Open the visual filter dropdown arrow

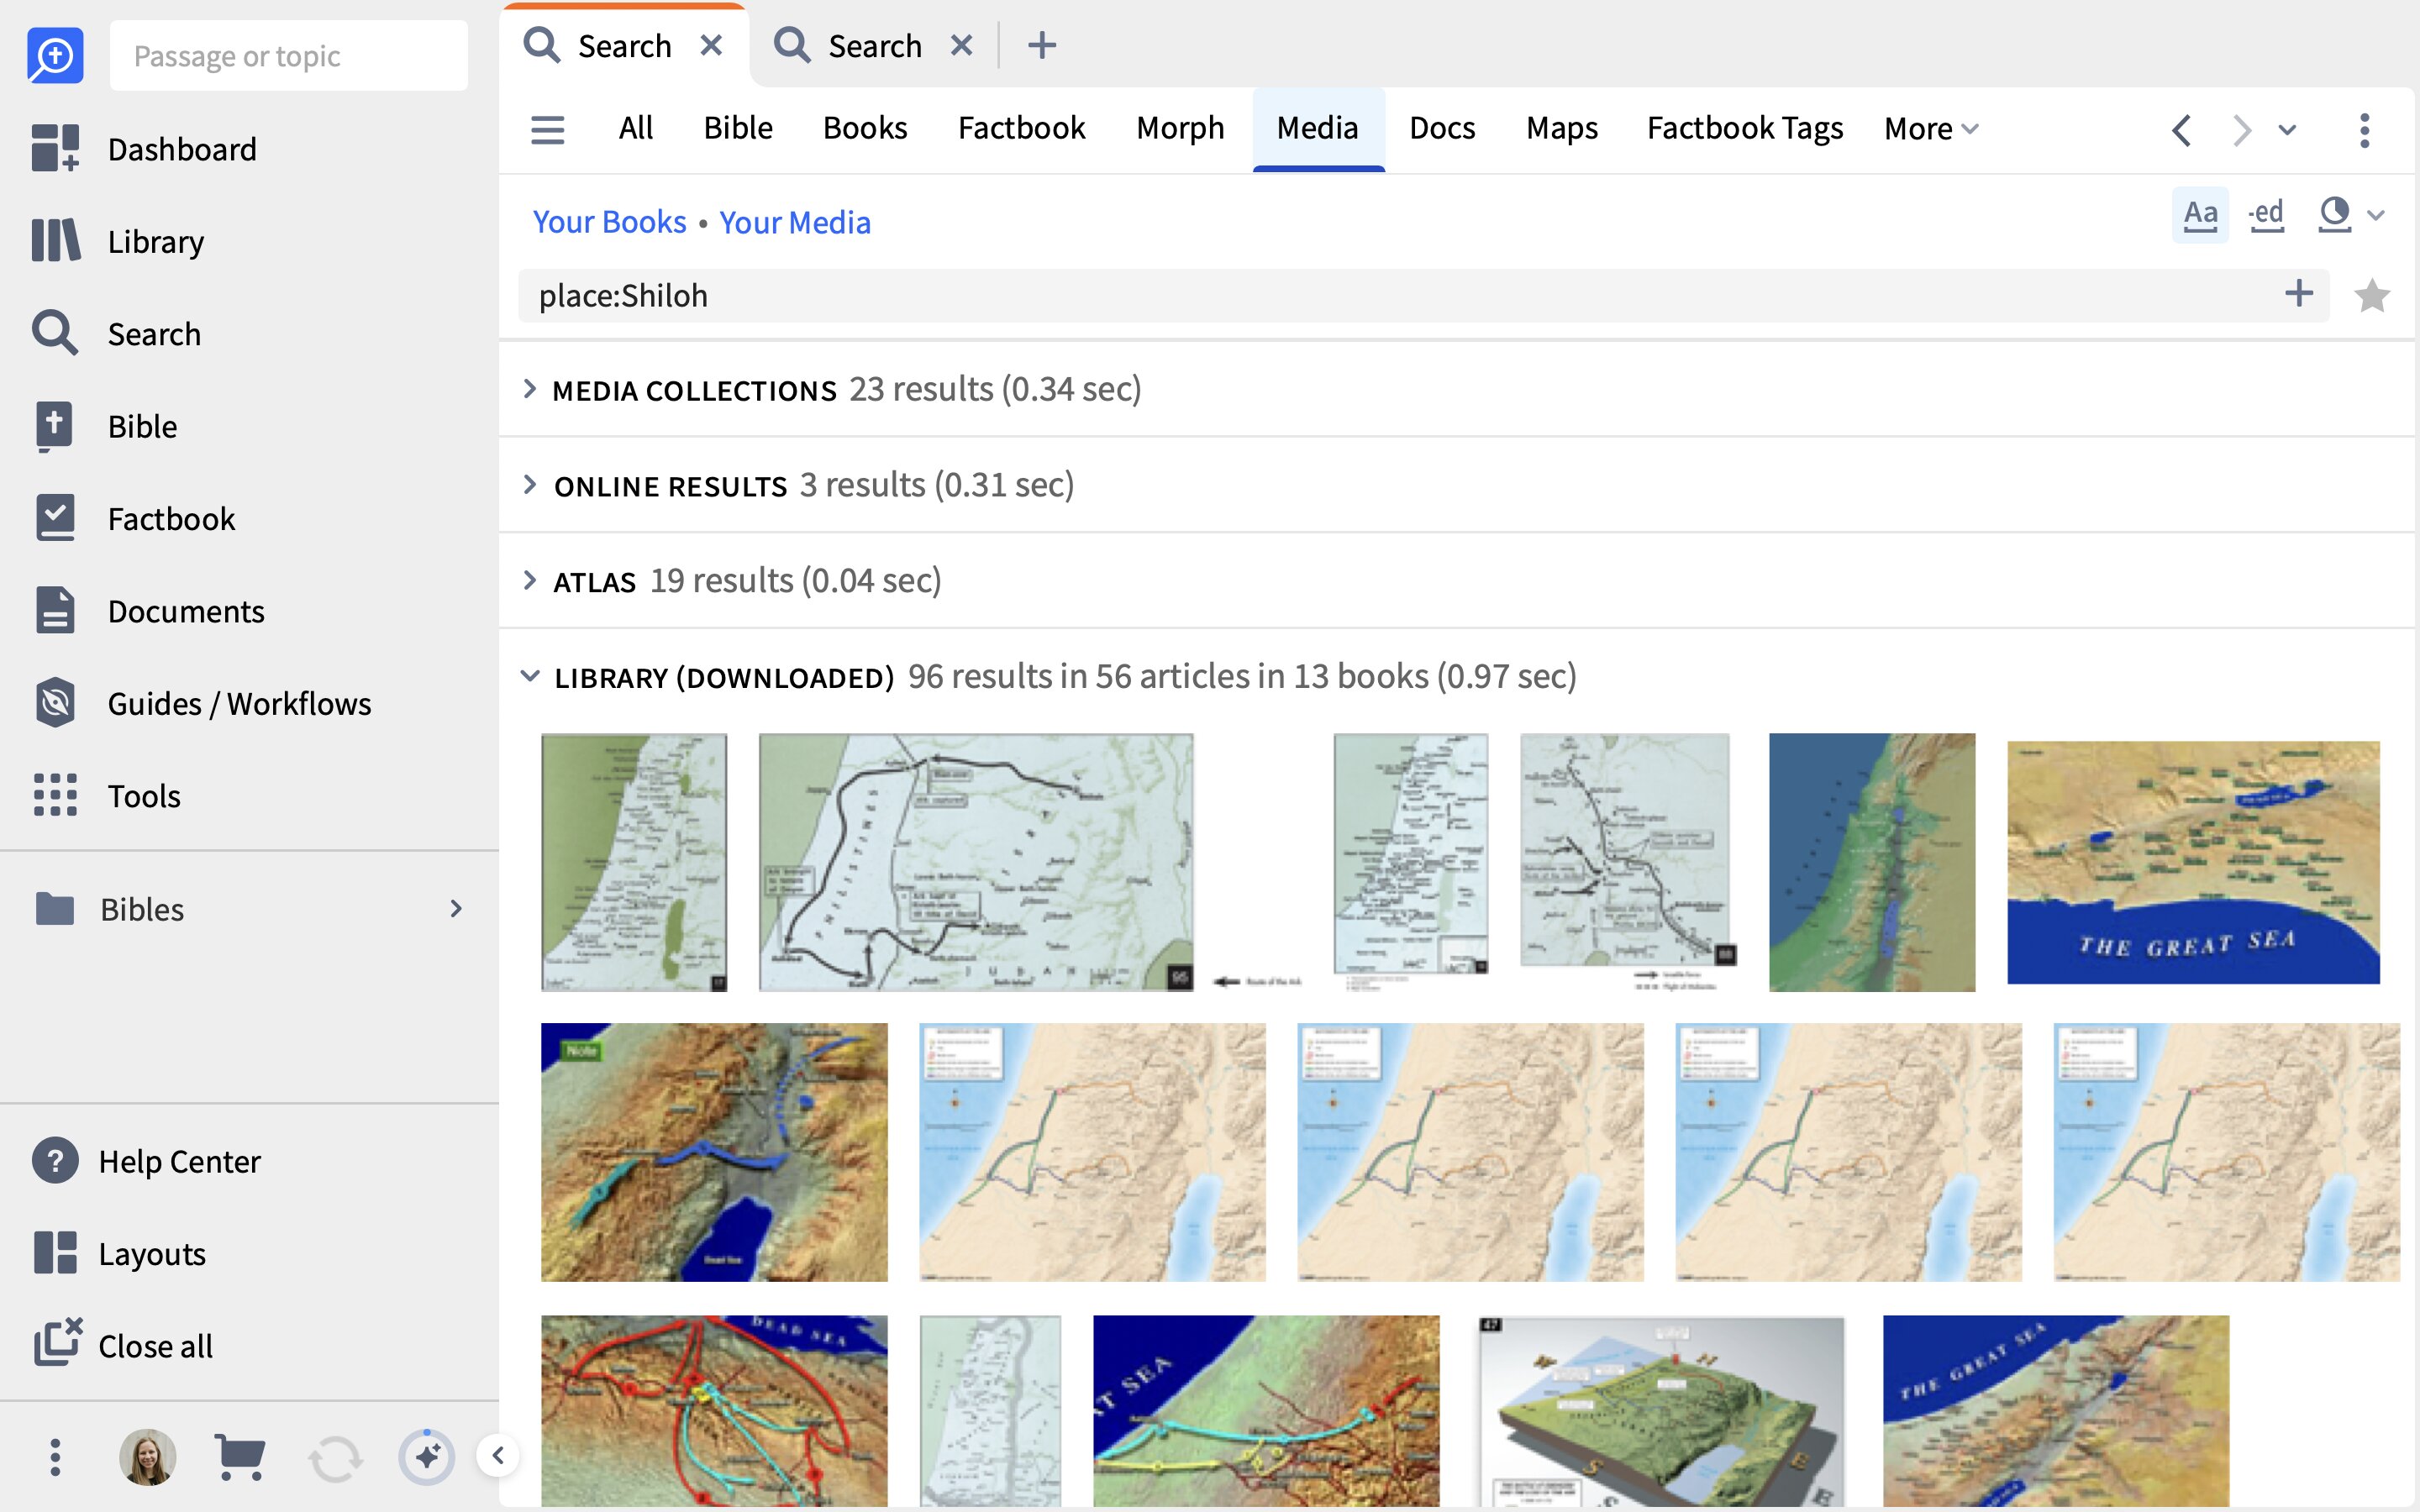pos(2377,215)
